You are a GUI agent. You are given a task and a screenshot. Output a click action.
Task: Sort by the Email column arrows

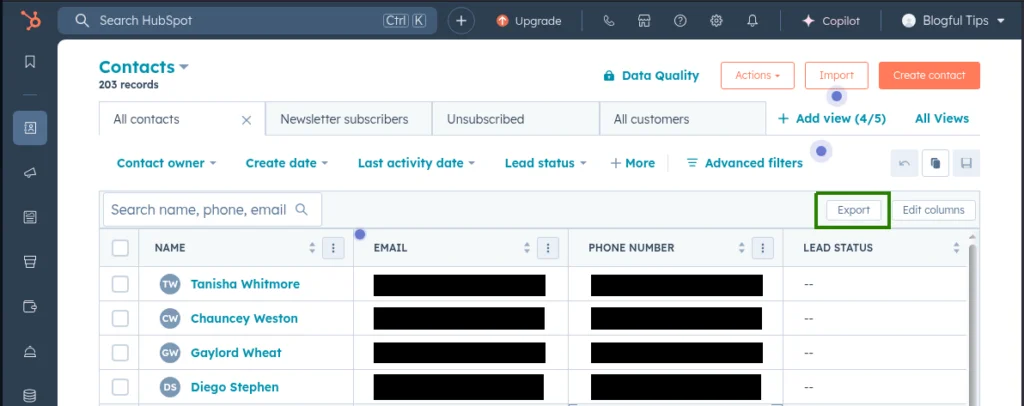[527, 248]
